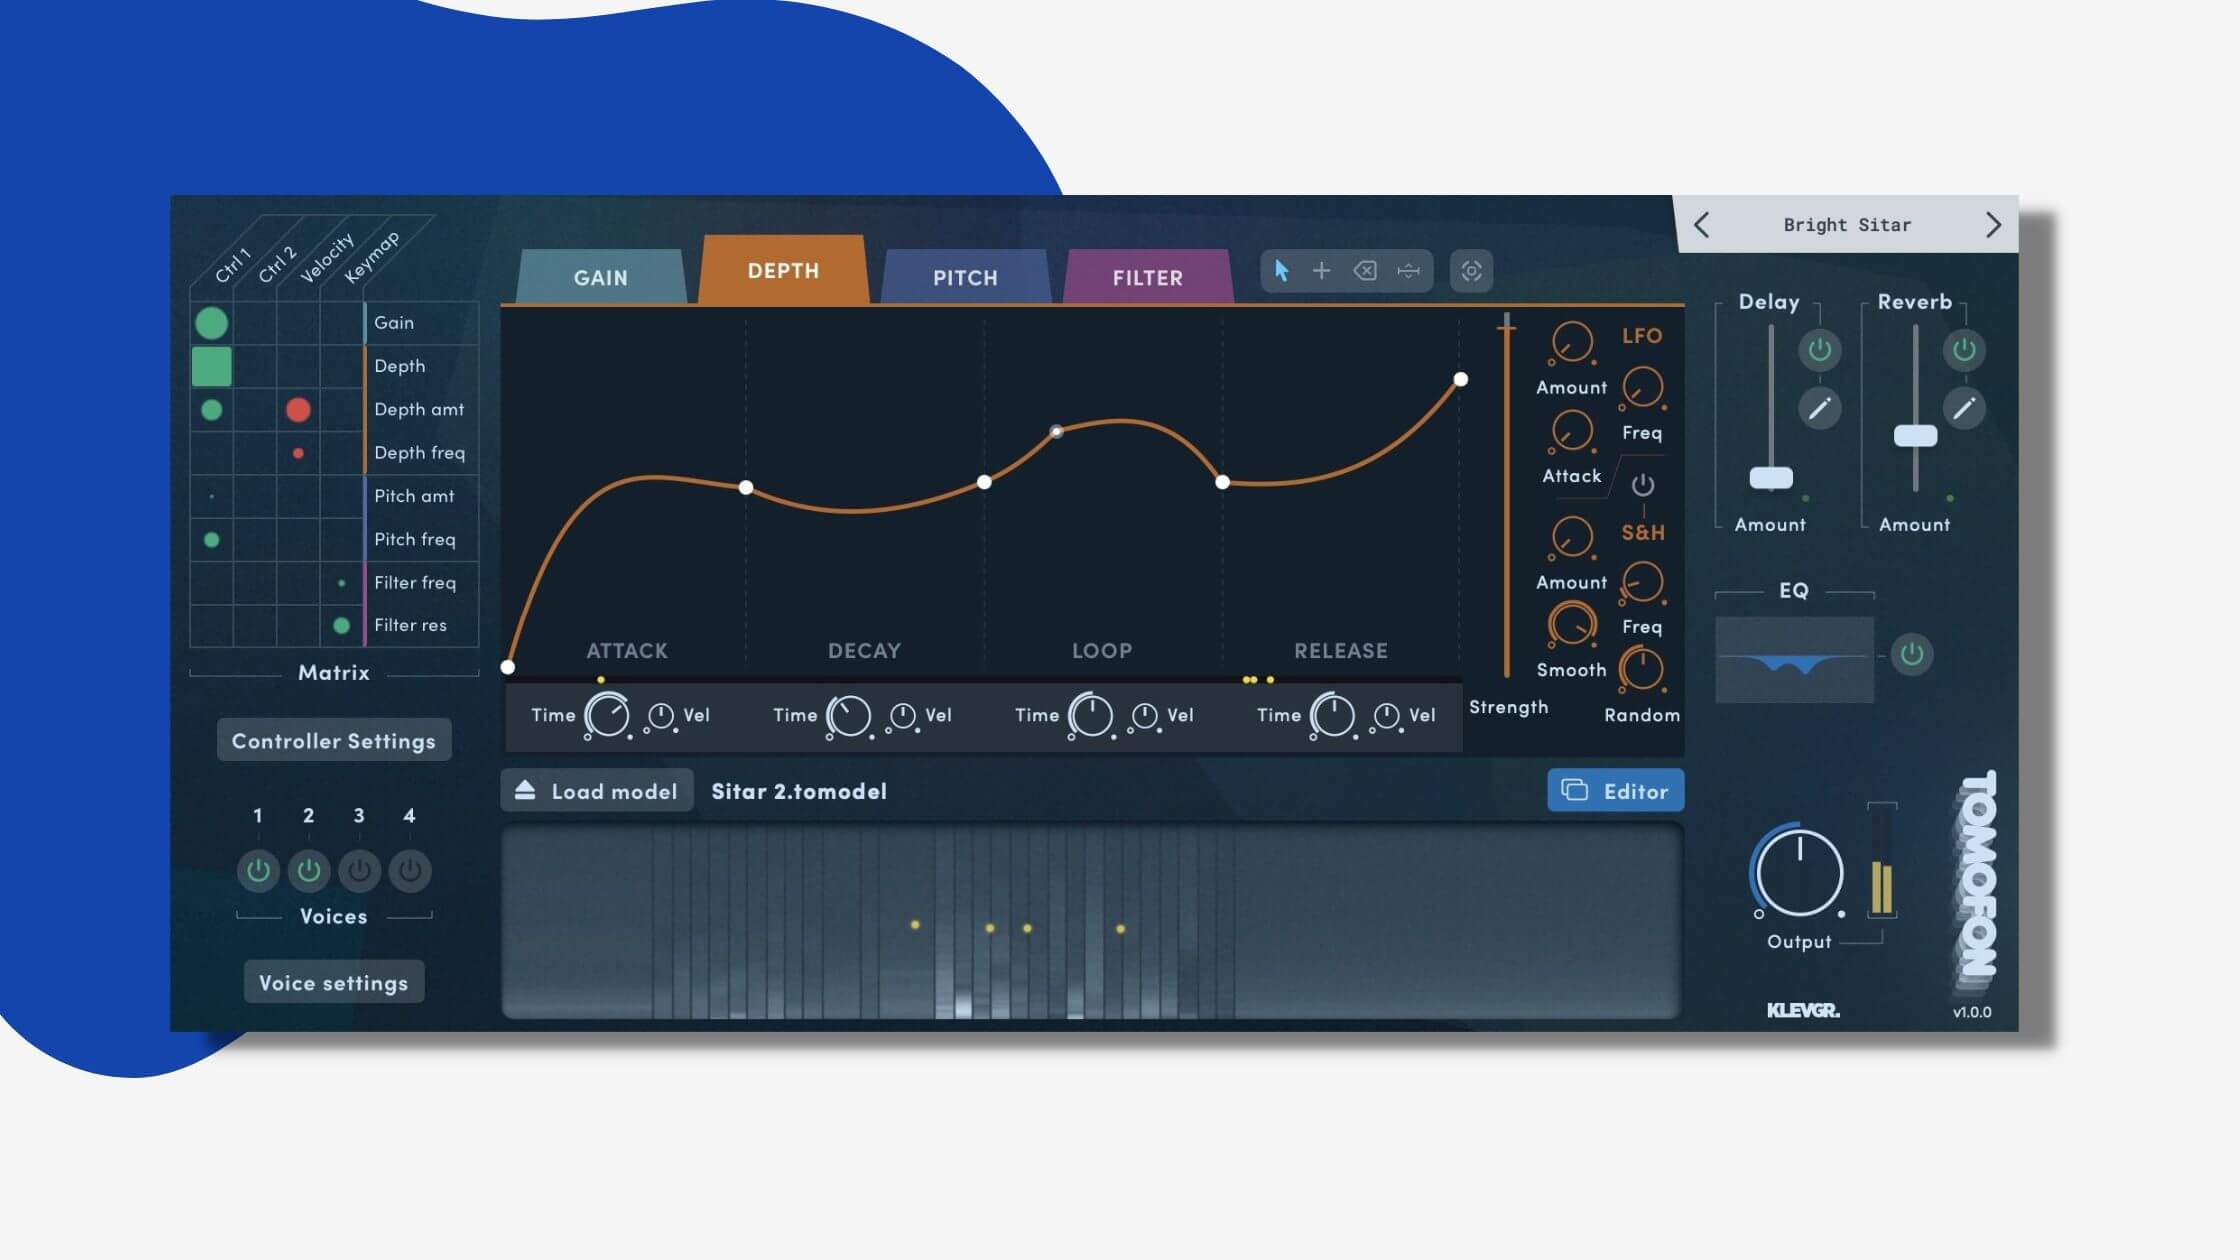Viewport: 2240px width, 1260px height.
Task: Toggle the LFO/S&H power switch
Action: pos(1642,485)
